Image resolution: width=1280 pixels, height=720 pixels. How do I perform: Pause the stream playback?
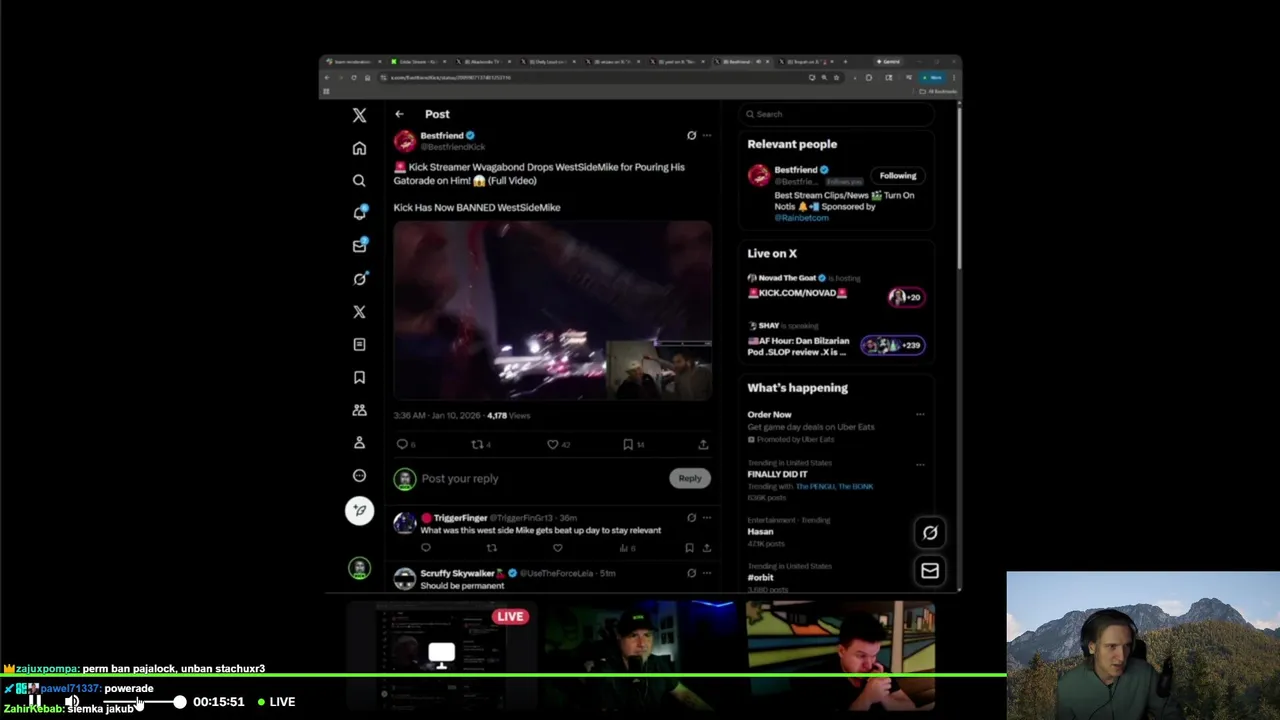coord(35,702)
